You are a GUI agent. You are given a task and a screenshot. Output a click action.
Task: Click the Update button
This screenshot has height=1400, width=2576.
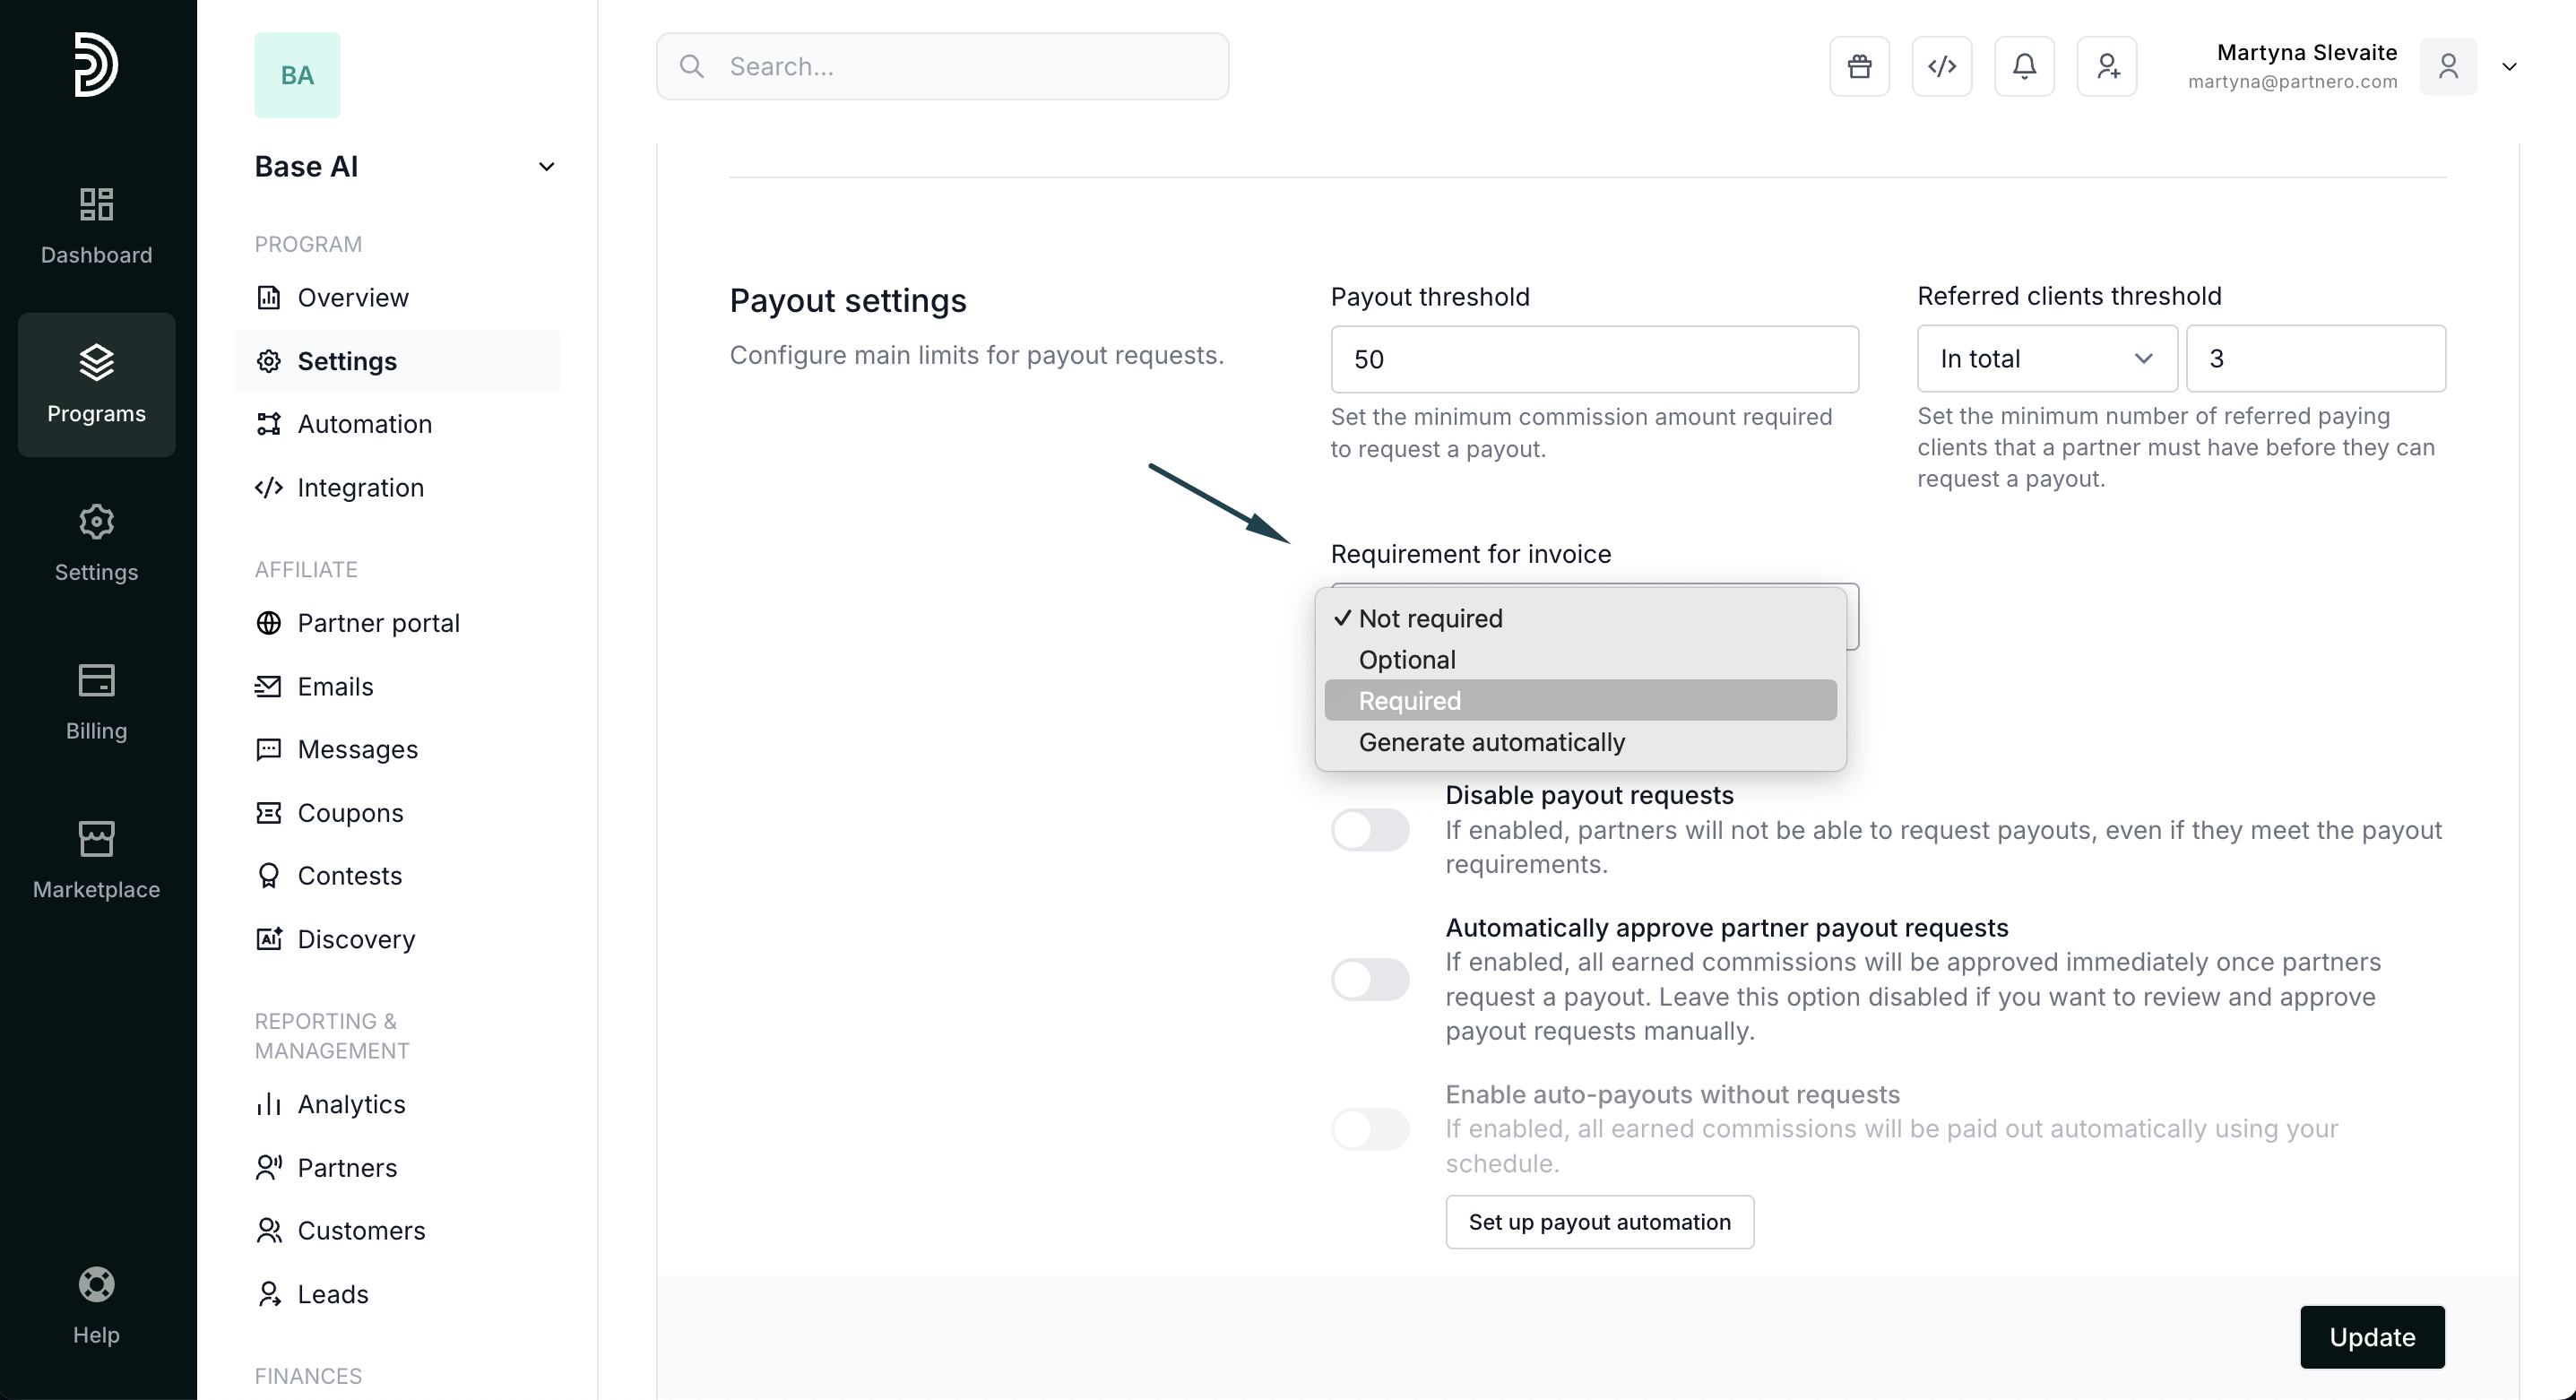(x=2371, y=1337)
